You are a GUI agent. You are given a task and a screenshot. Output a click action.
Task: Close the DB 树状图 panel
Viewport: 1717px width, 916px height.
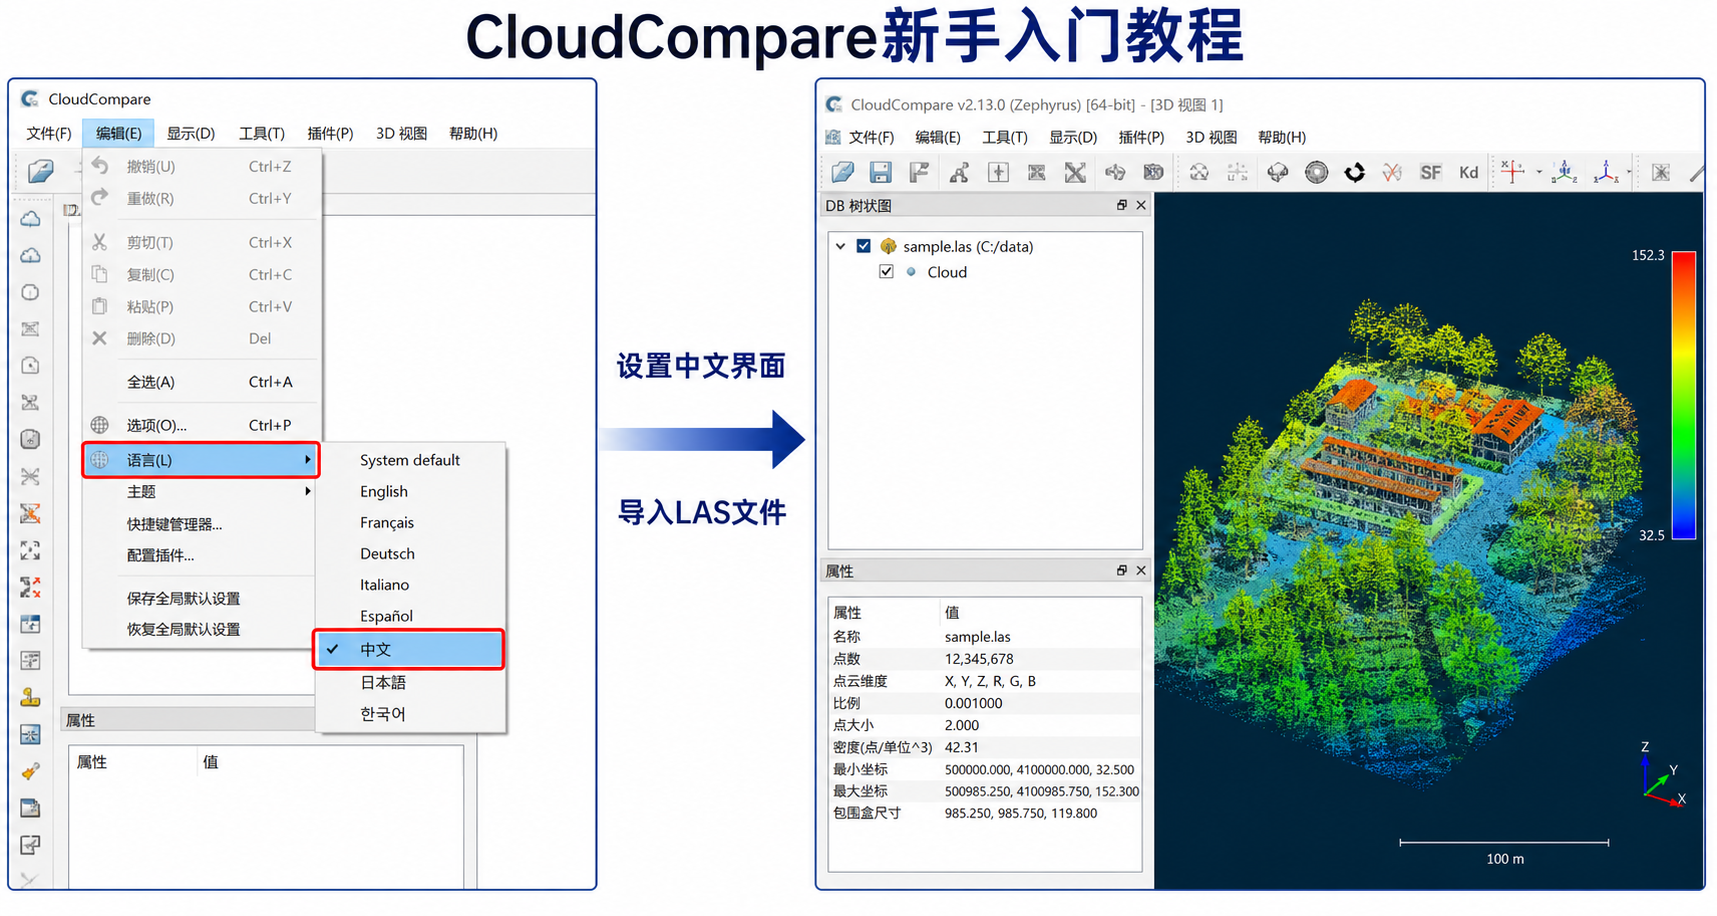point(1141,205)
